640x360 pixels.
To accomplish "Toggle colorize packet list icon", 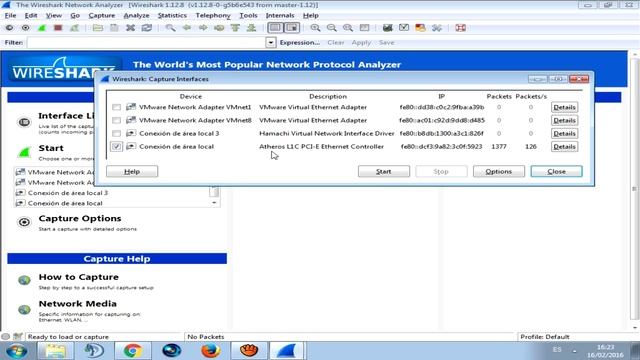I will click(x=276, y=28).
